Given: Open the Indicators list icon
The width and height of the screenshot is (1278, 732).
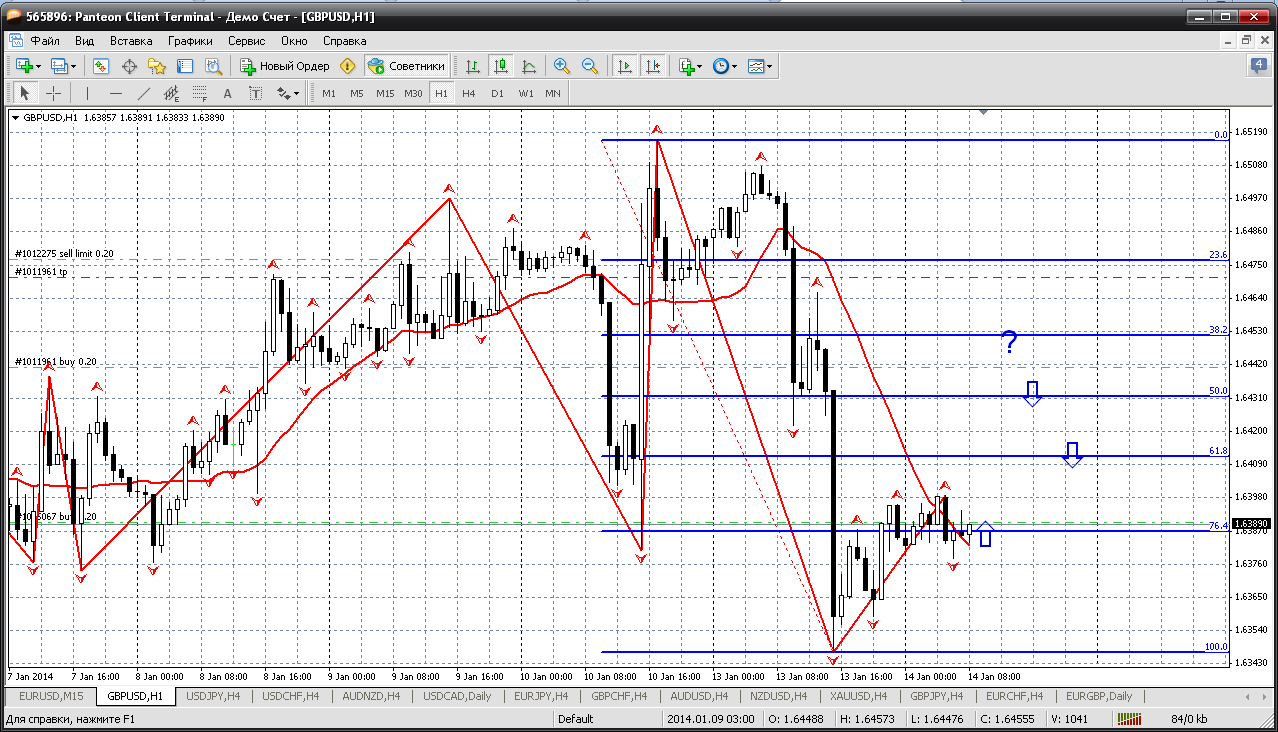Looking at the screenshot, I should point(686,66).
